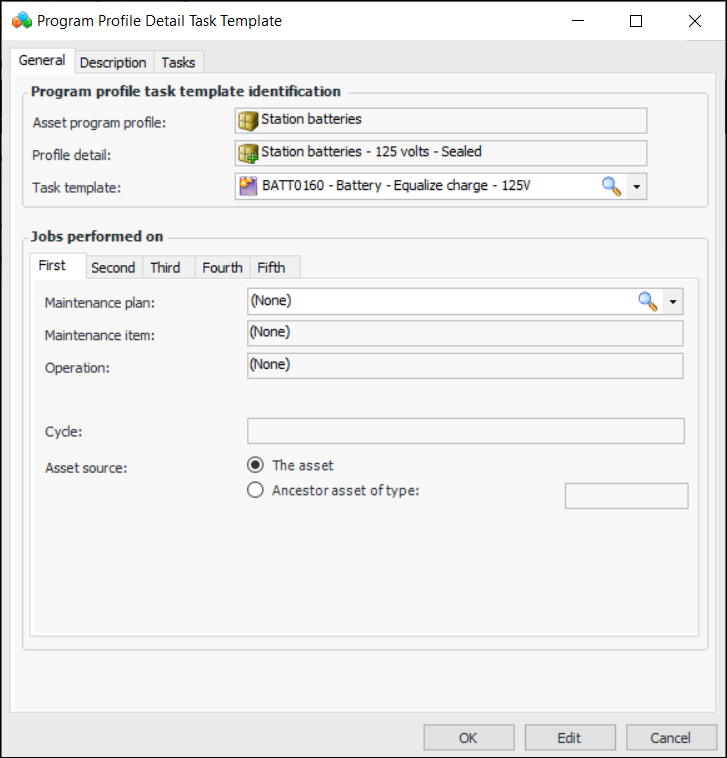Click the BATT0160 task template text

pos(396,186)
